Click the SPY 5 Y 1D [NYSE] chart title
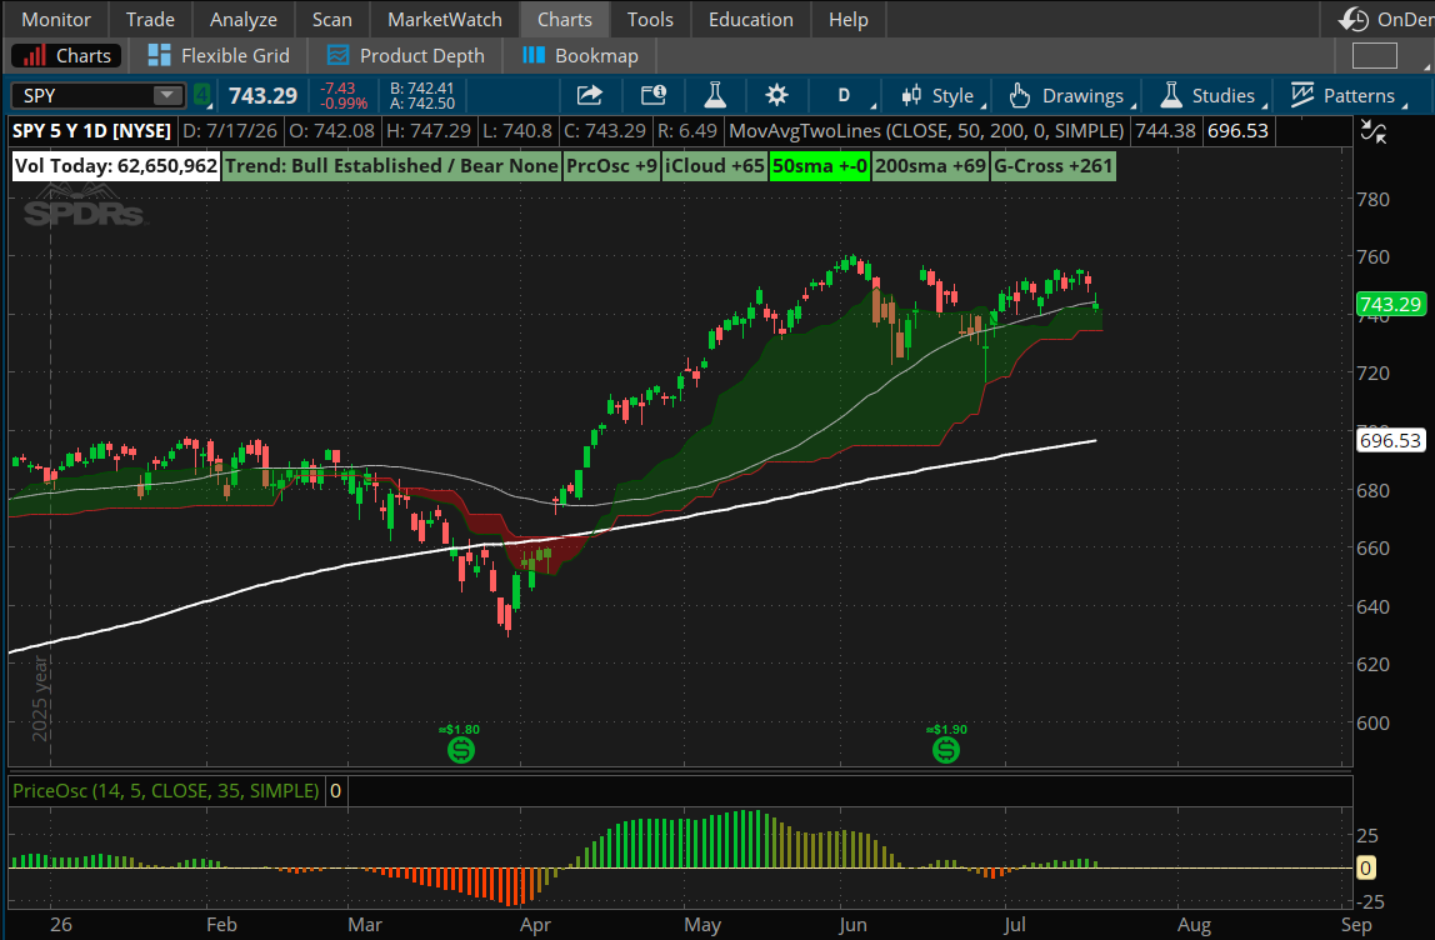Image resolution: width=1435 pixels, height=940 pixels. tap(92, 131)
